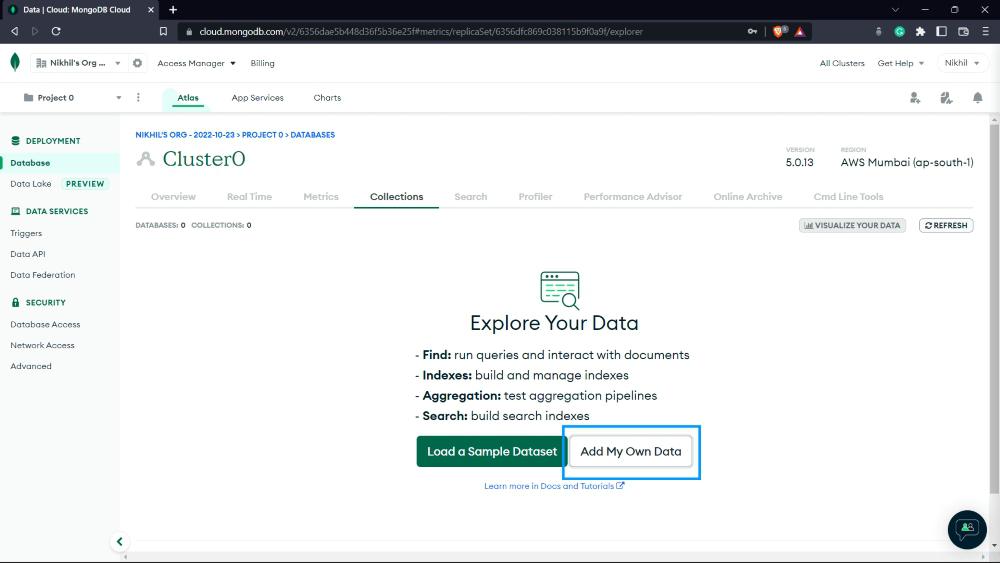Expand Nikhil's Org dropdown
The height and width of the screenshot is (563, 1000).
coord(77,63)
